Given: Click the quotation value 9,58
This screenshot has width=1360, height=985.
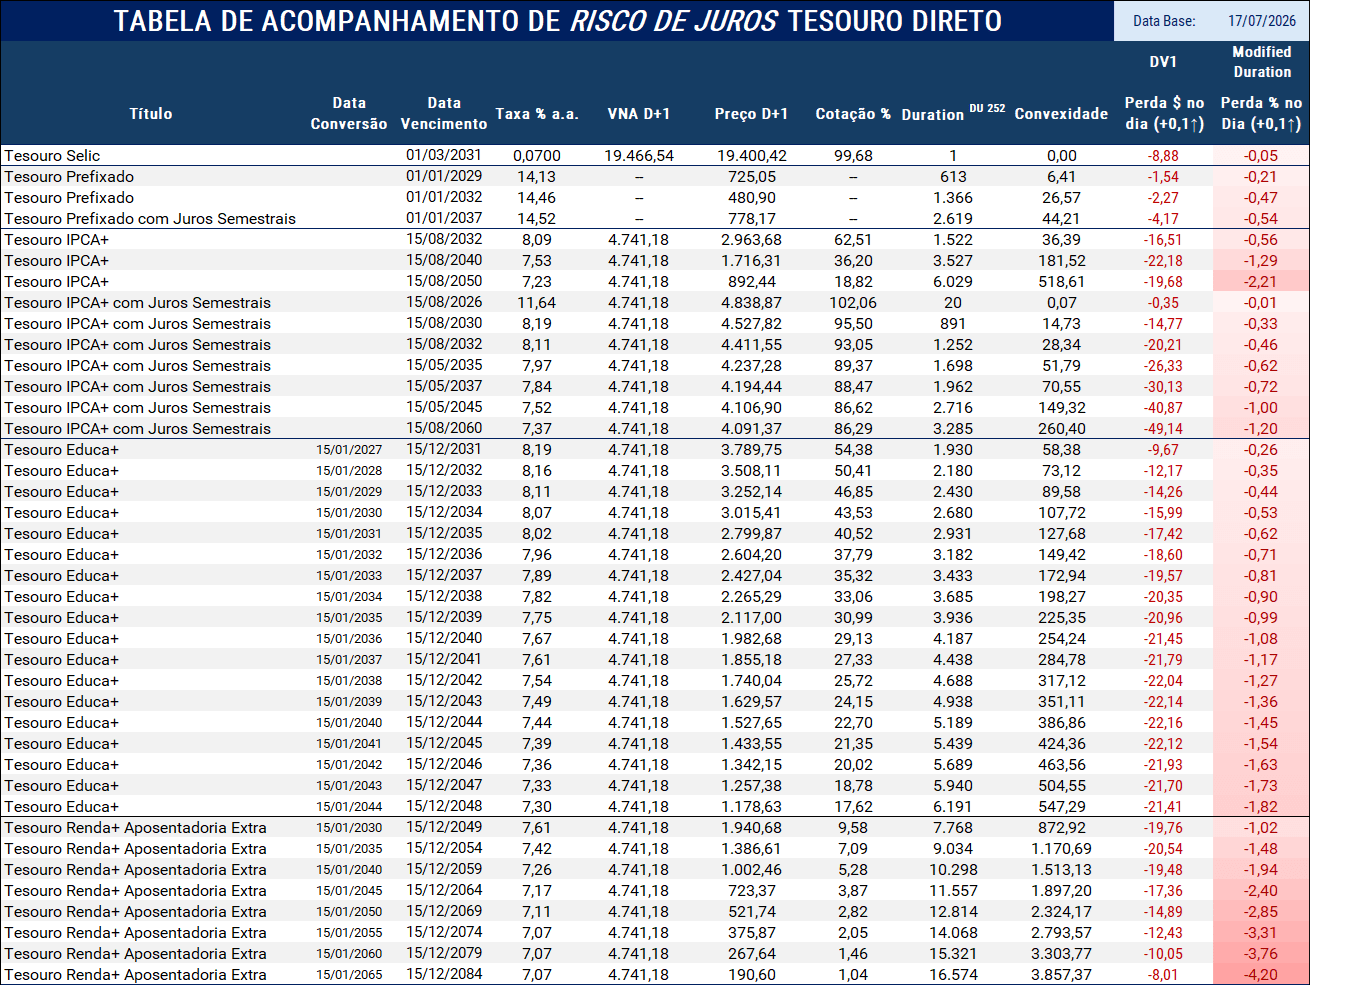Looking at the screenshot, I should click(x=853, y=828).
